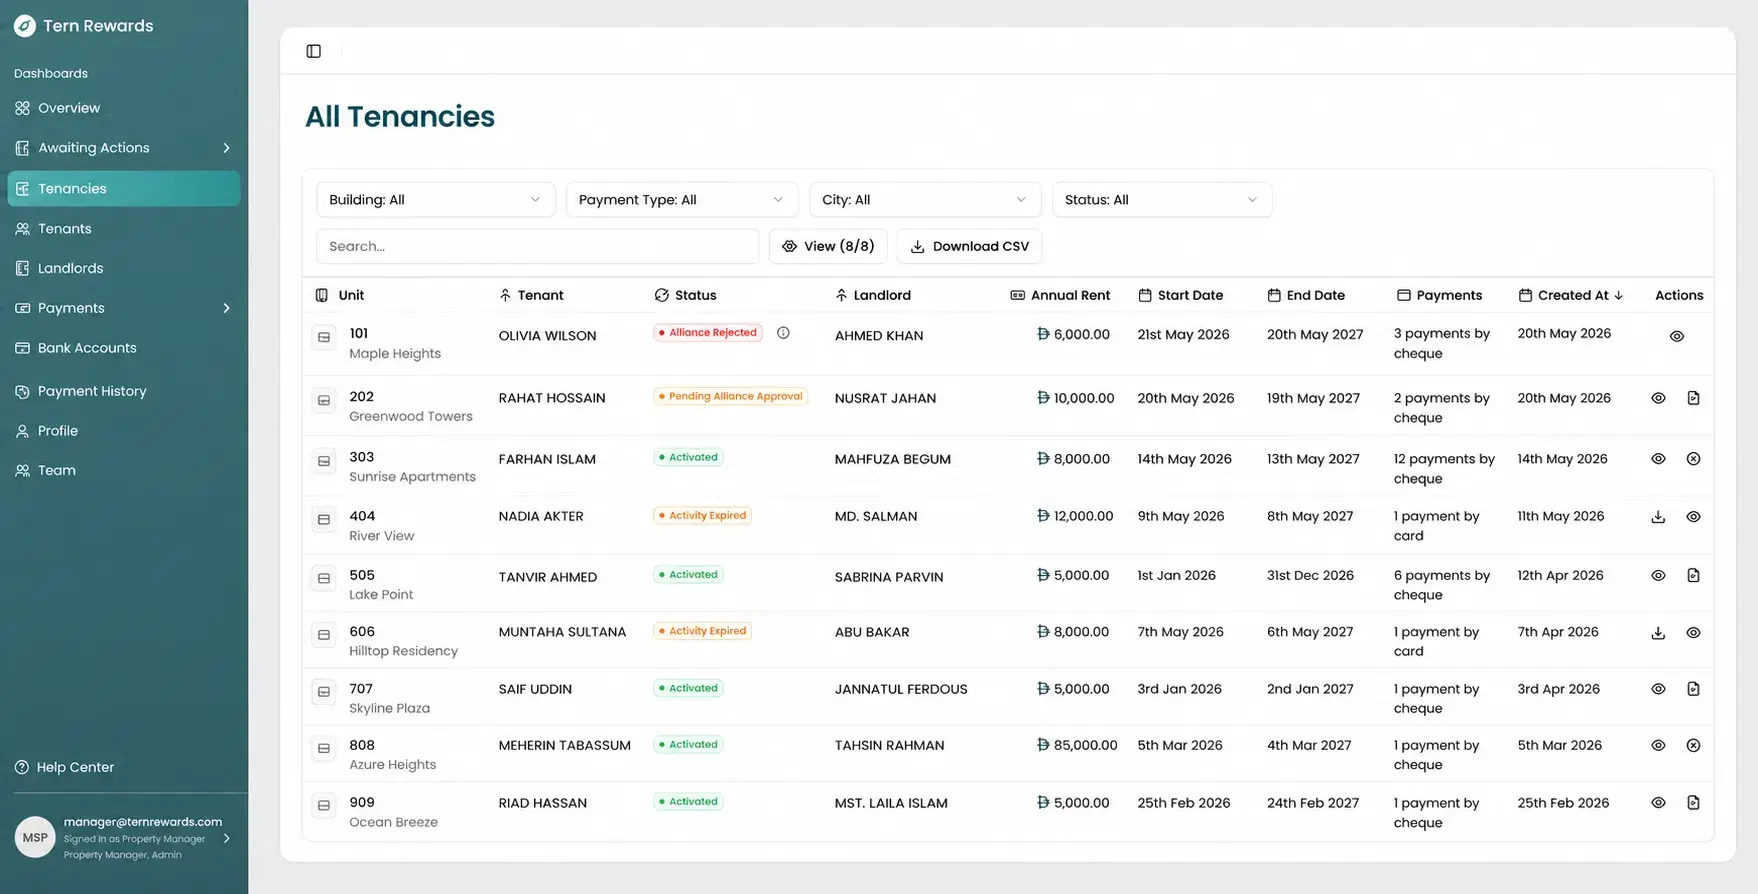1758x894 pixels.
Task: Click document icon in row 202
Action: pos(1693,398)
